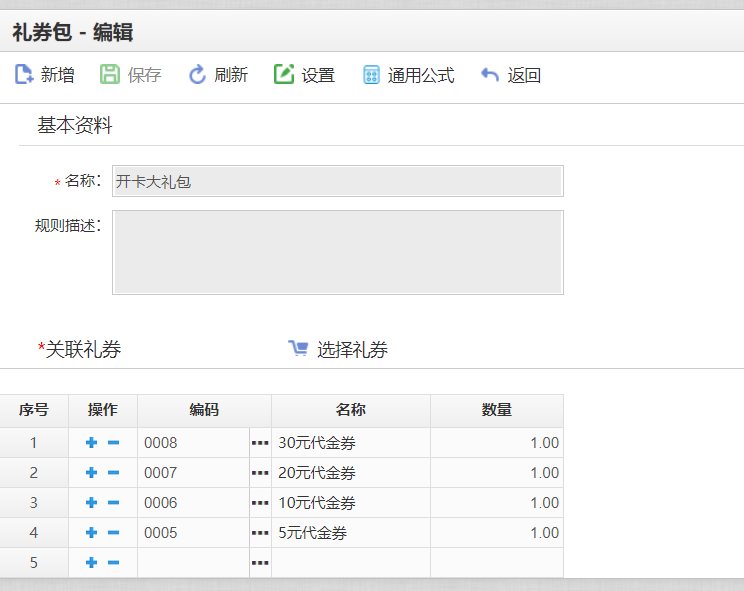744x591 pixels.
Task: Click the 编码 column header
Action: 204,410
